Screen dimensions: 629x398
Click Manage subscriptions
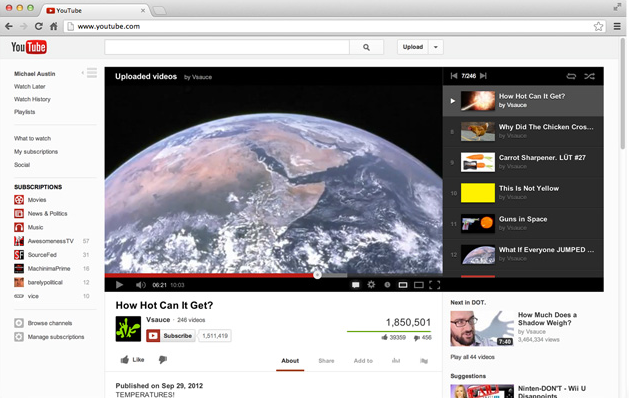click(55, 337)
